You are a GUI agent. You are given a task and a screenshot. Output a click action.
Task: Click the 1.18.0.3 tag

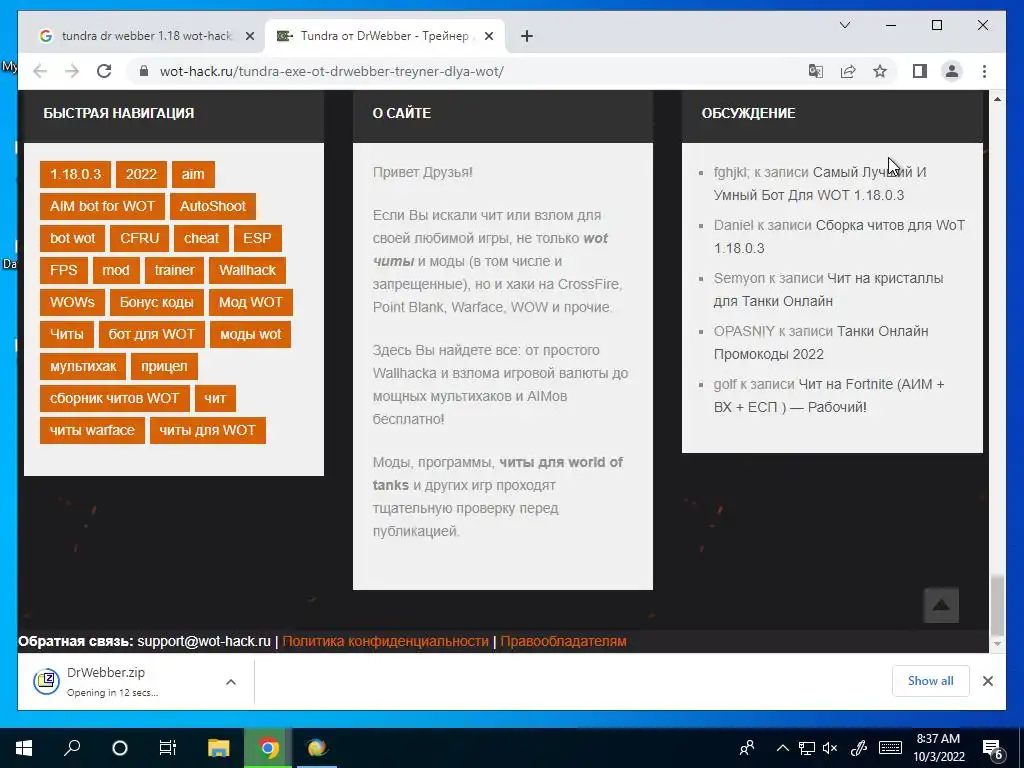point(75,174)
